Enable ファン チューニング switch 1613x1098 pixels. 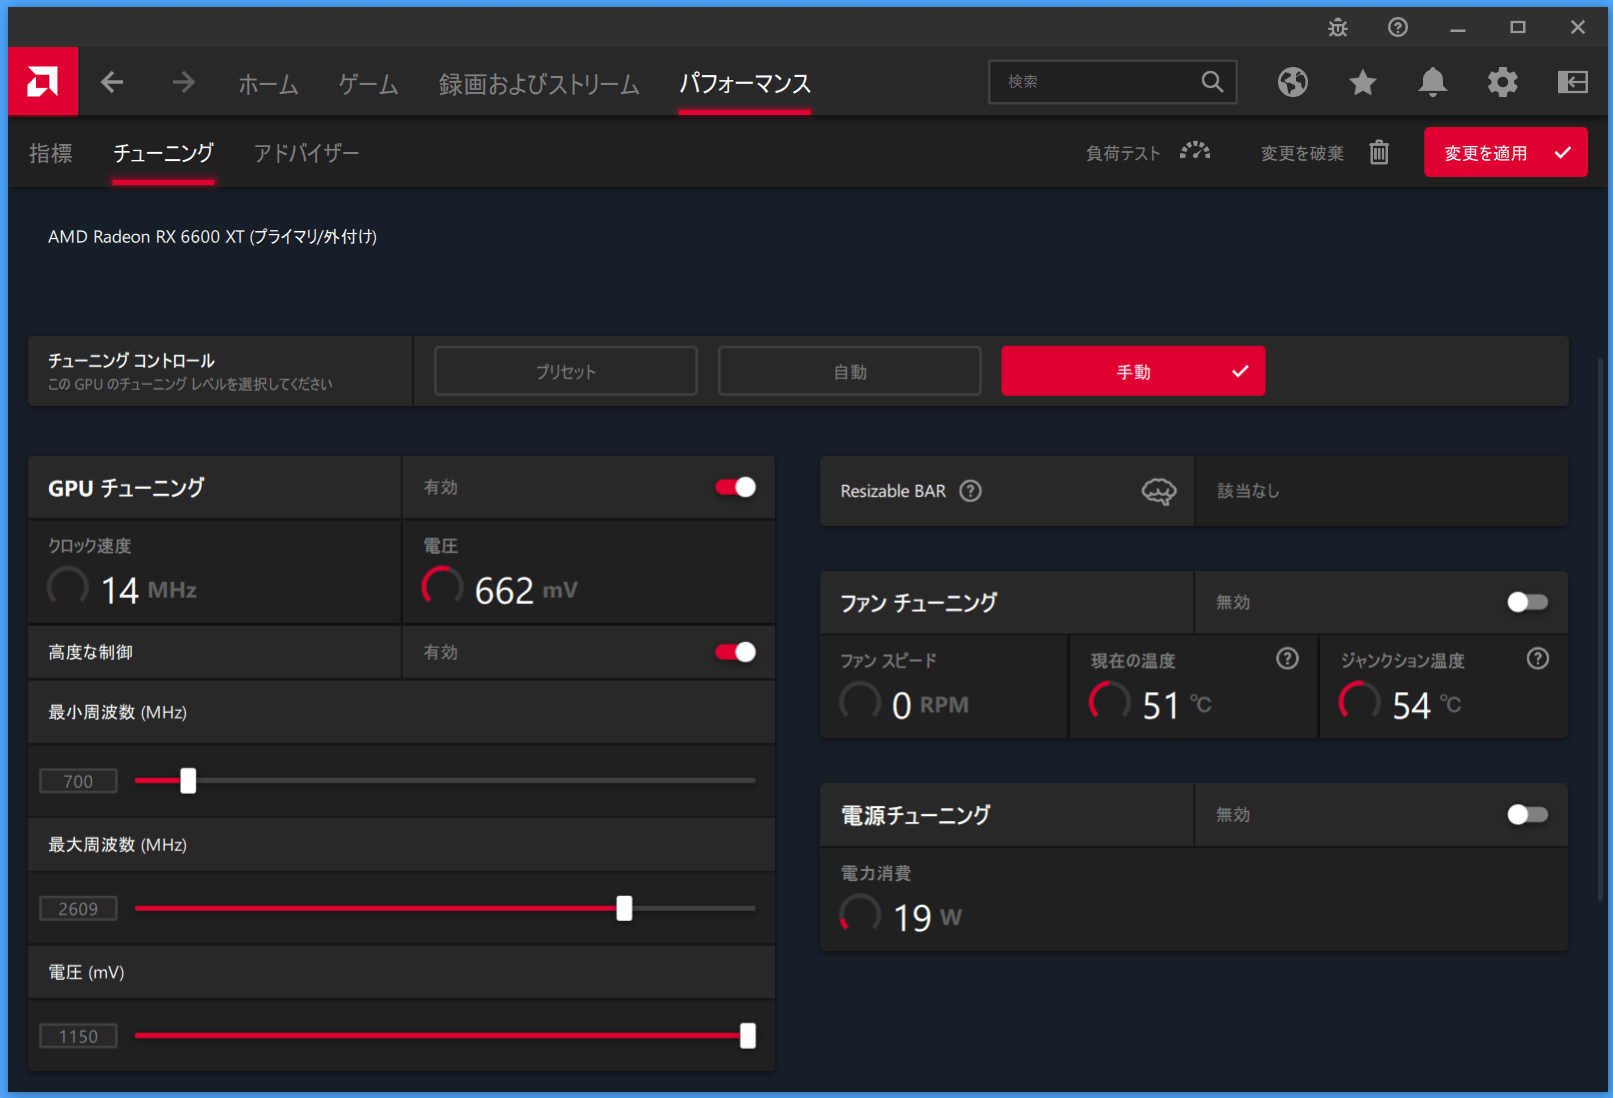[x=1527, y=602]
